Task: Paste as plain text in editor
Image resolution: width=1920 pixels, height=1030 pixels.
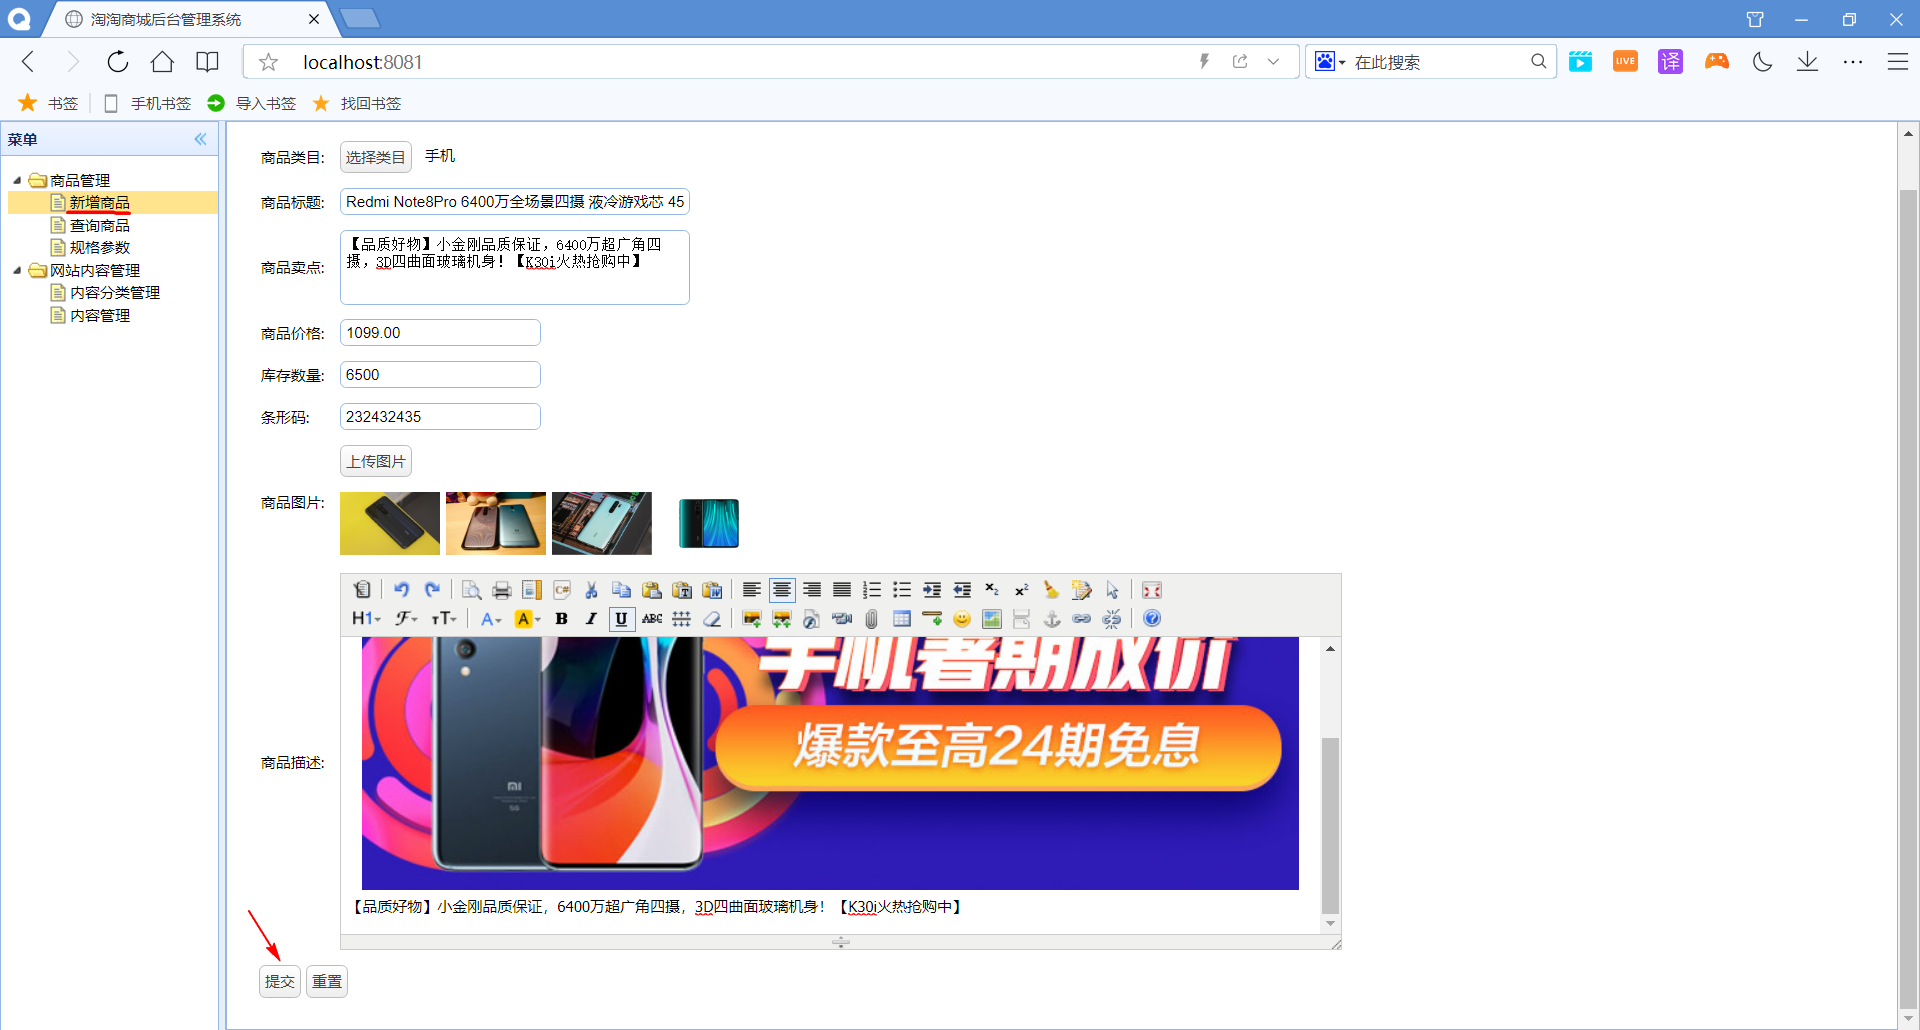Action: (x=681, y=590)
